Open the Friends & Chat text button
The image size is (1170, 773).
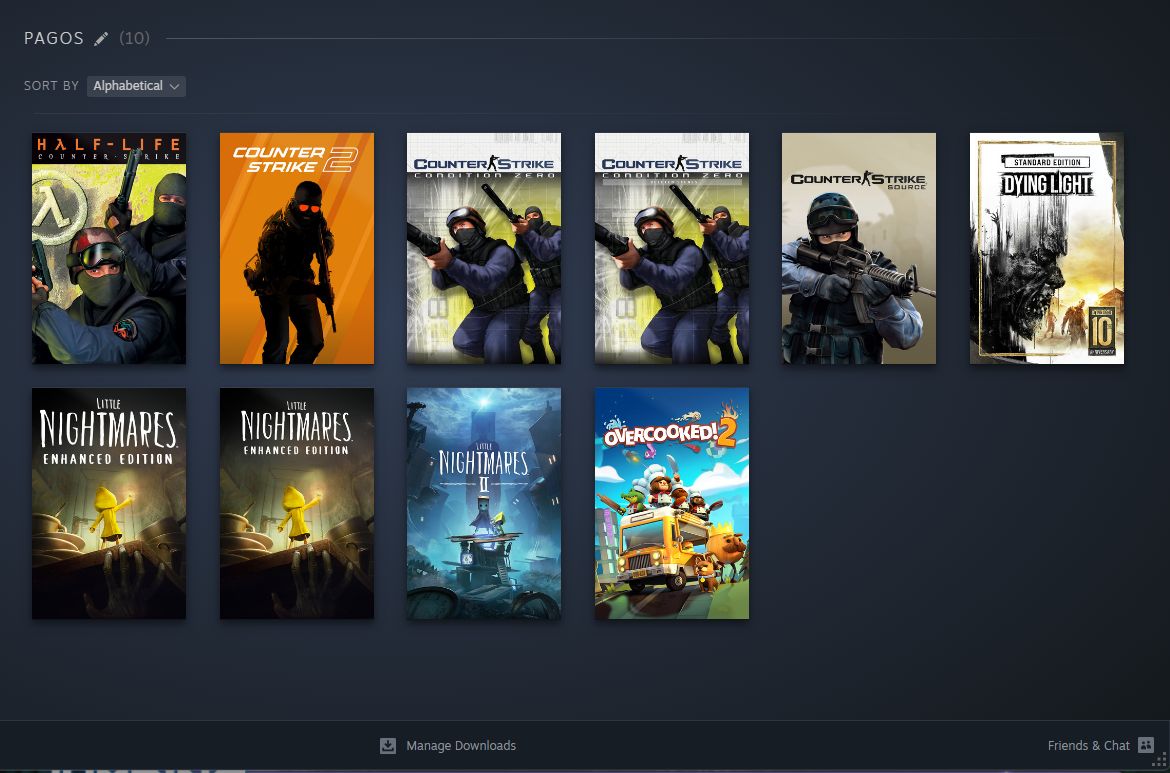1088,745
